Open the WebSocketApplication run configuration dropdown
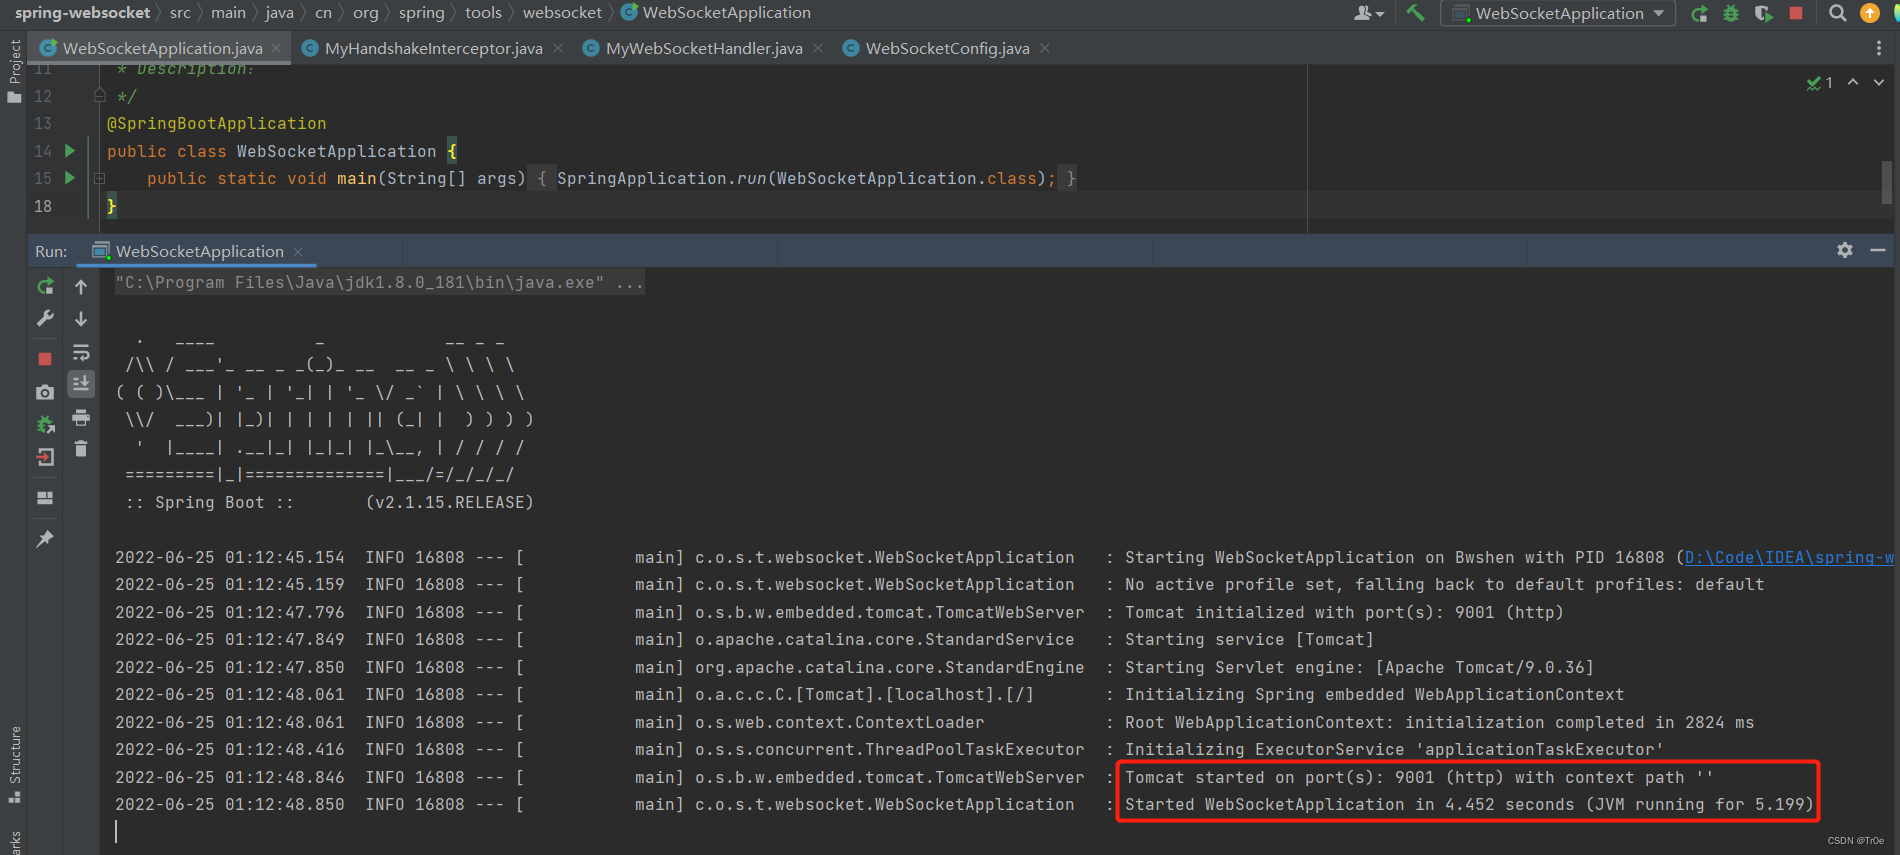This screenshot has height=855, width=1900. click(x=1558, y=13)
